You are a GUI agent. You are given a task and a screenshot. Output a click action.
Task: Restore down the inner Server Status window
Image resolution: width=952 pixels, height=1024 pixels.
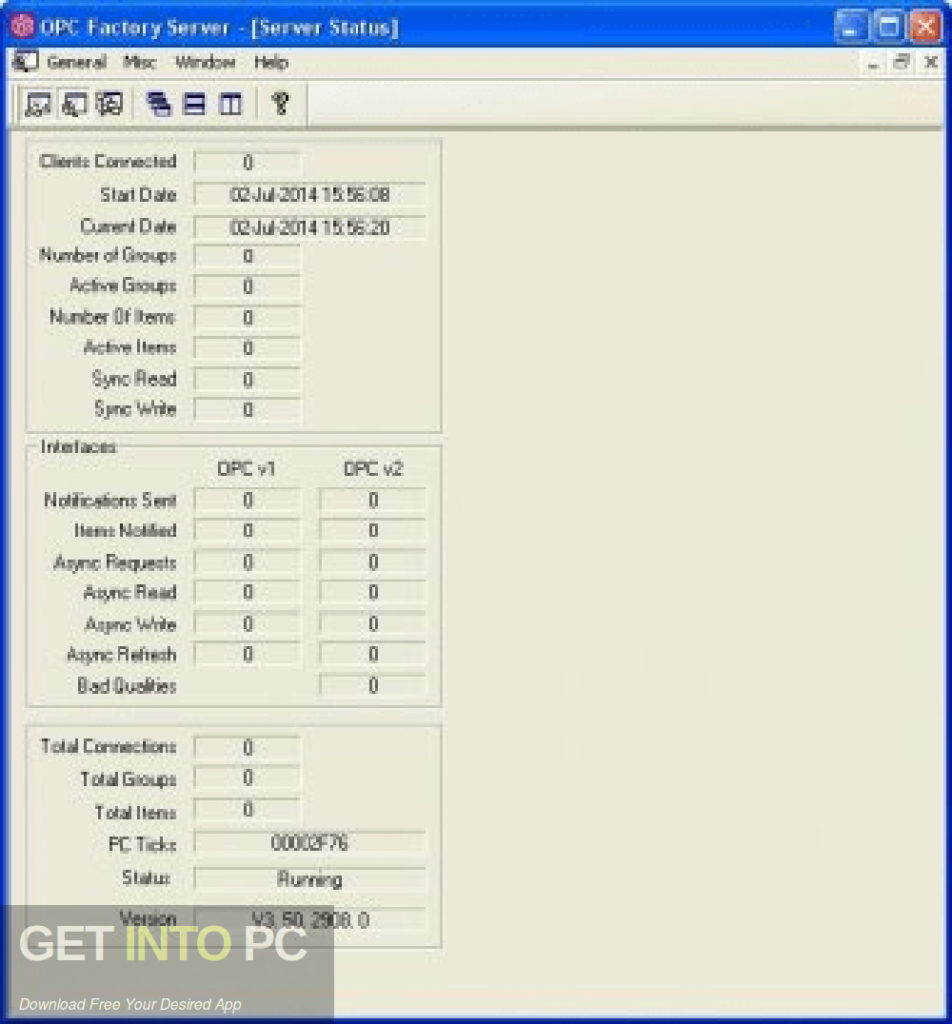pyautogui.click(x=902, y=63)
